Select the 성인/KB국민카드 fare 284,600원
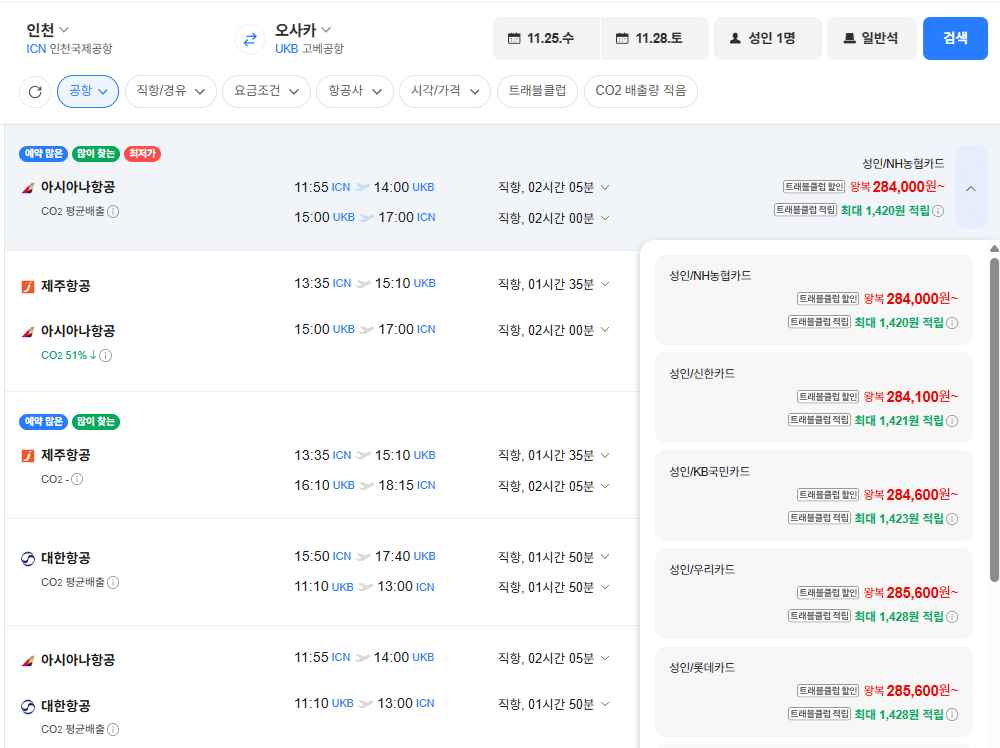Viewport: 1000px width, 748px height. [814, 495]
